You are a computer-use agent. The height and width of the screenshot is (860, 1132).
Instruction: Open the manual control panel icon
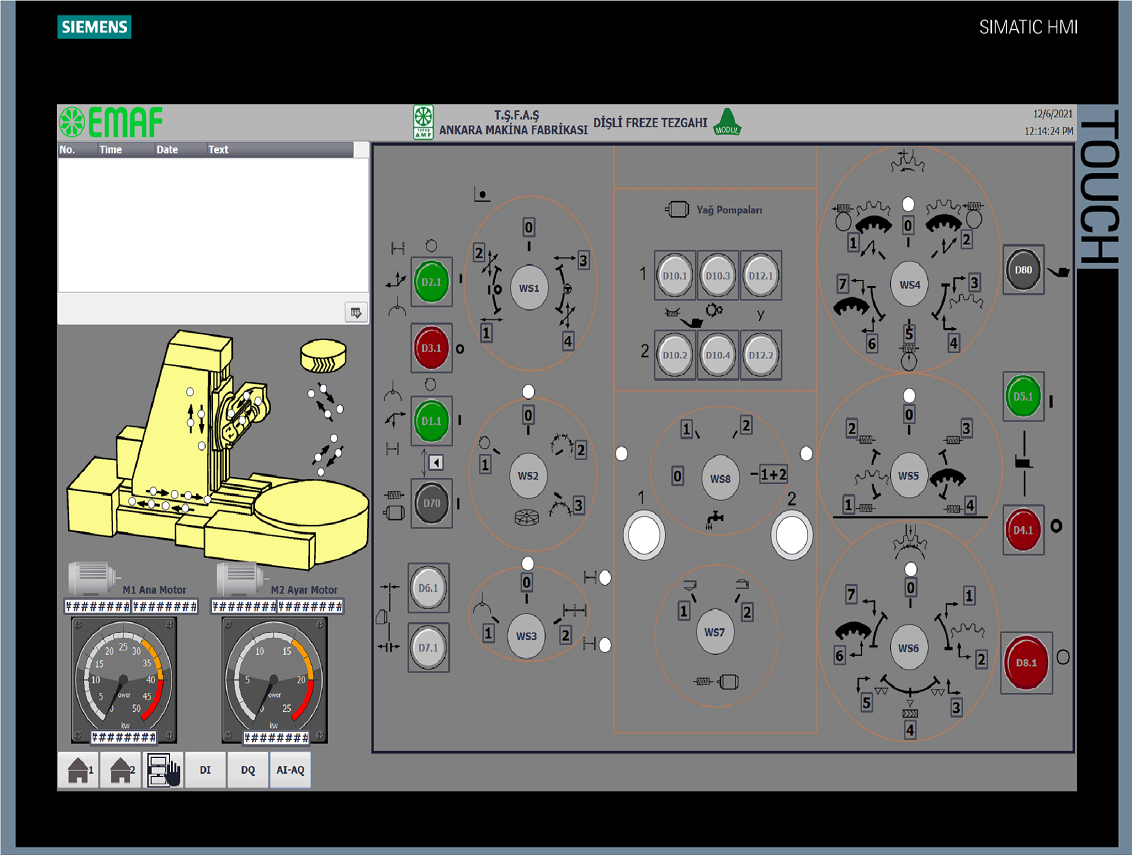(x=163, y=770)
